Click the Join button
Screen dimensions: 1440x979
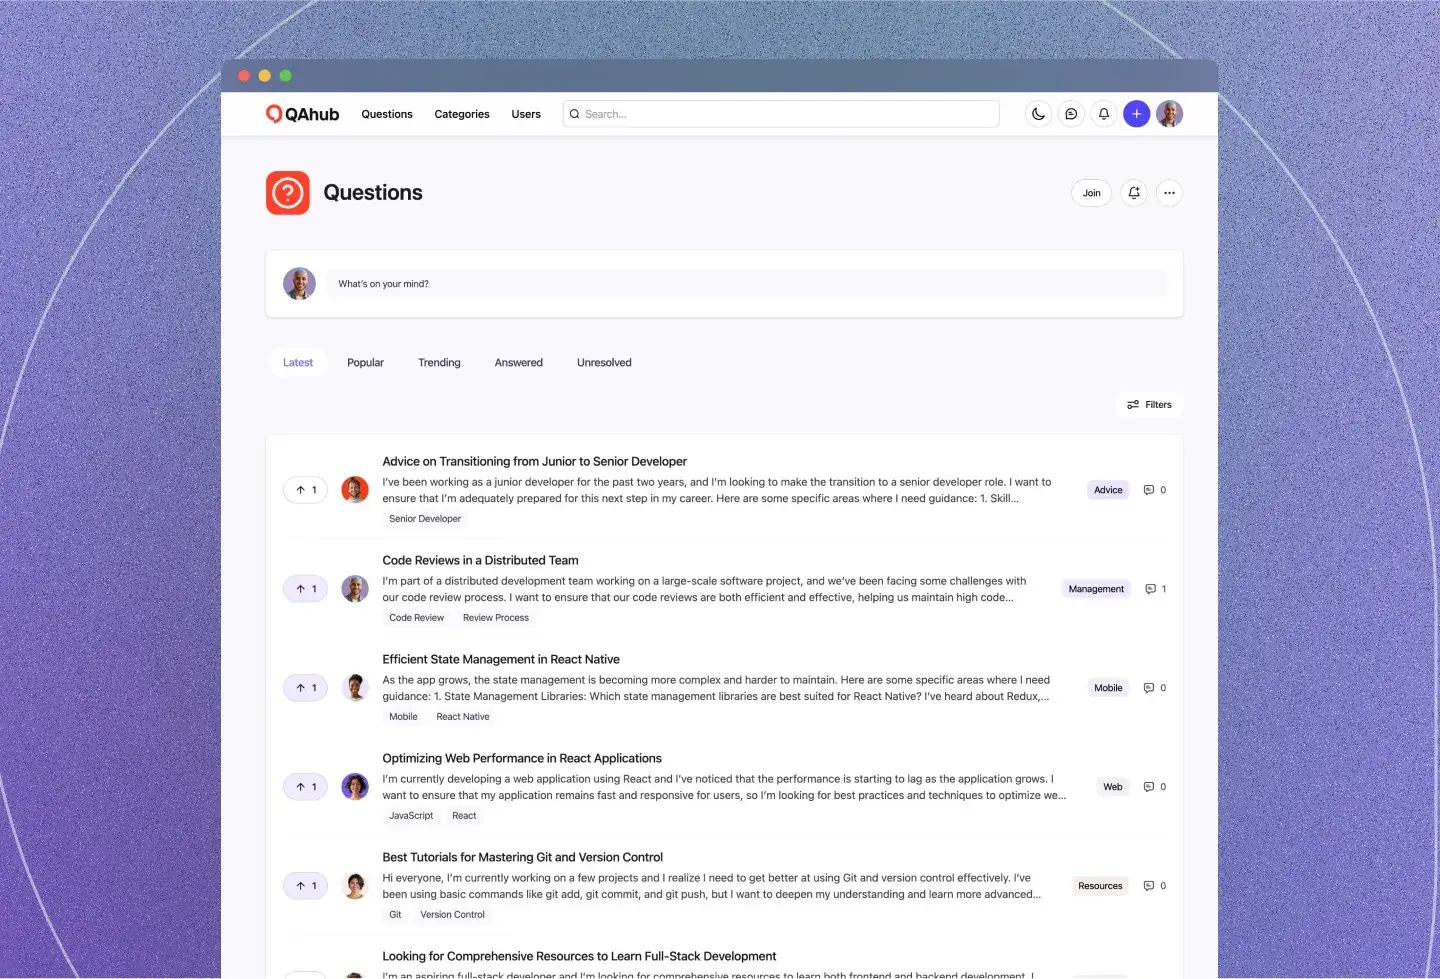tap(1091, 193)
